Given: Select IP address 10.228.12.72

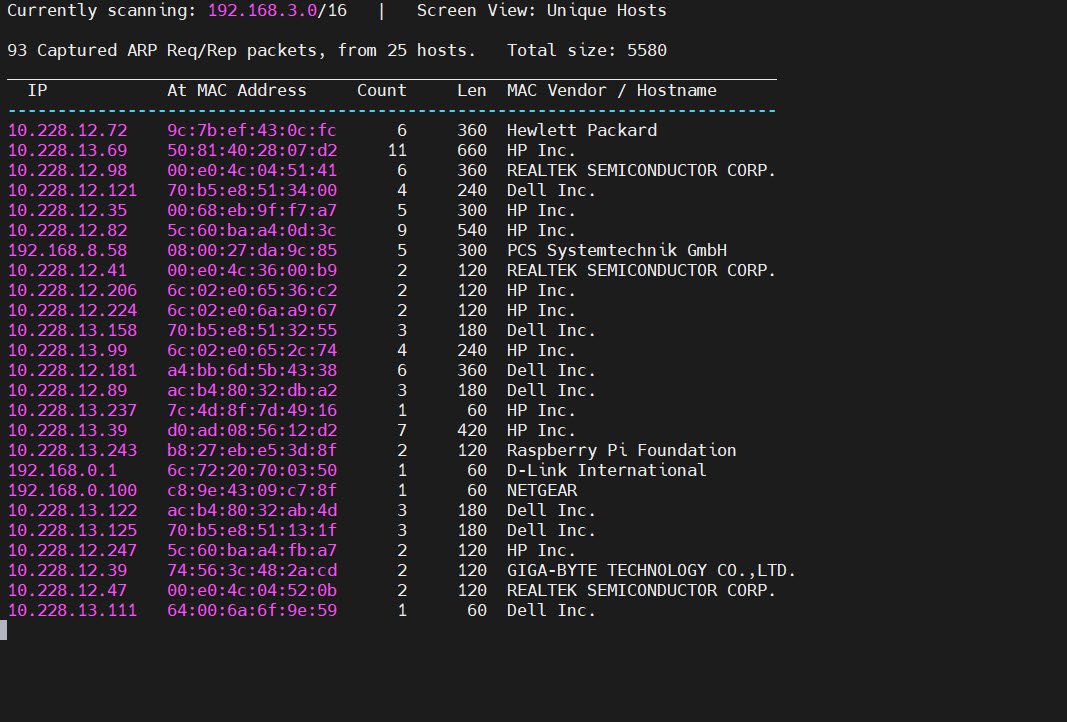Looking at the screenshot, I should (x=67, y=130).
